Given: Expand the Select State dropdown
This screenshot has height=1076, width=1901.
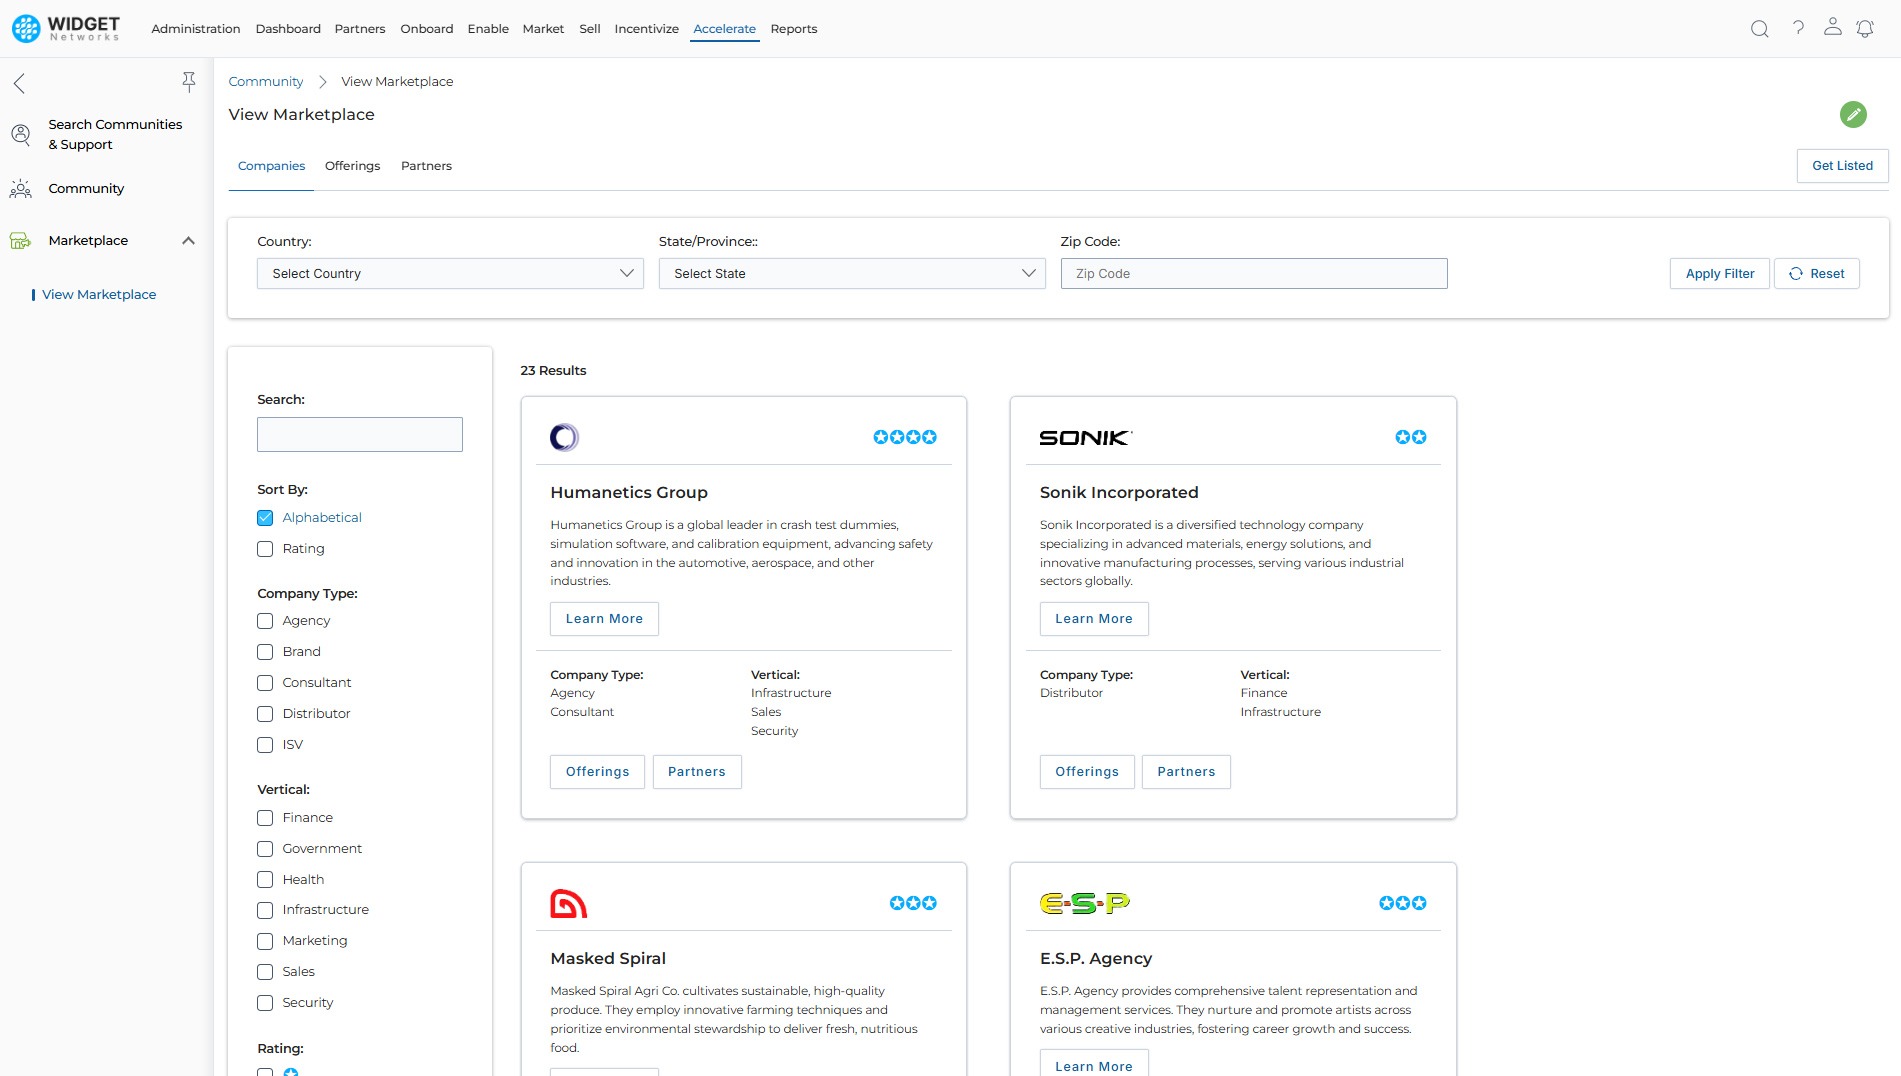Looking at the screenshot, I should (851, 274).
